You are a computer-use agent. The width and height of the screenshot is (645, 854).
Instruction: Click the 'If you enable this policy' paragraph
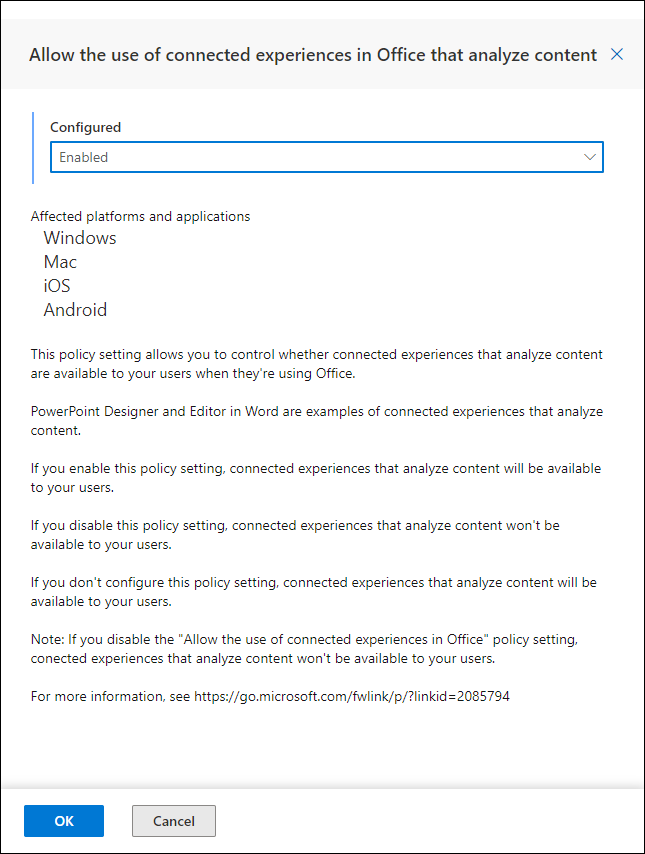click(x=316, y=478)
